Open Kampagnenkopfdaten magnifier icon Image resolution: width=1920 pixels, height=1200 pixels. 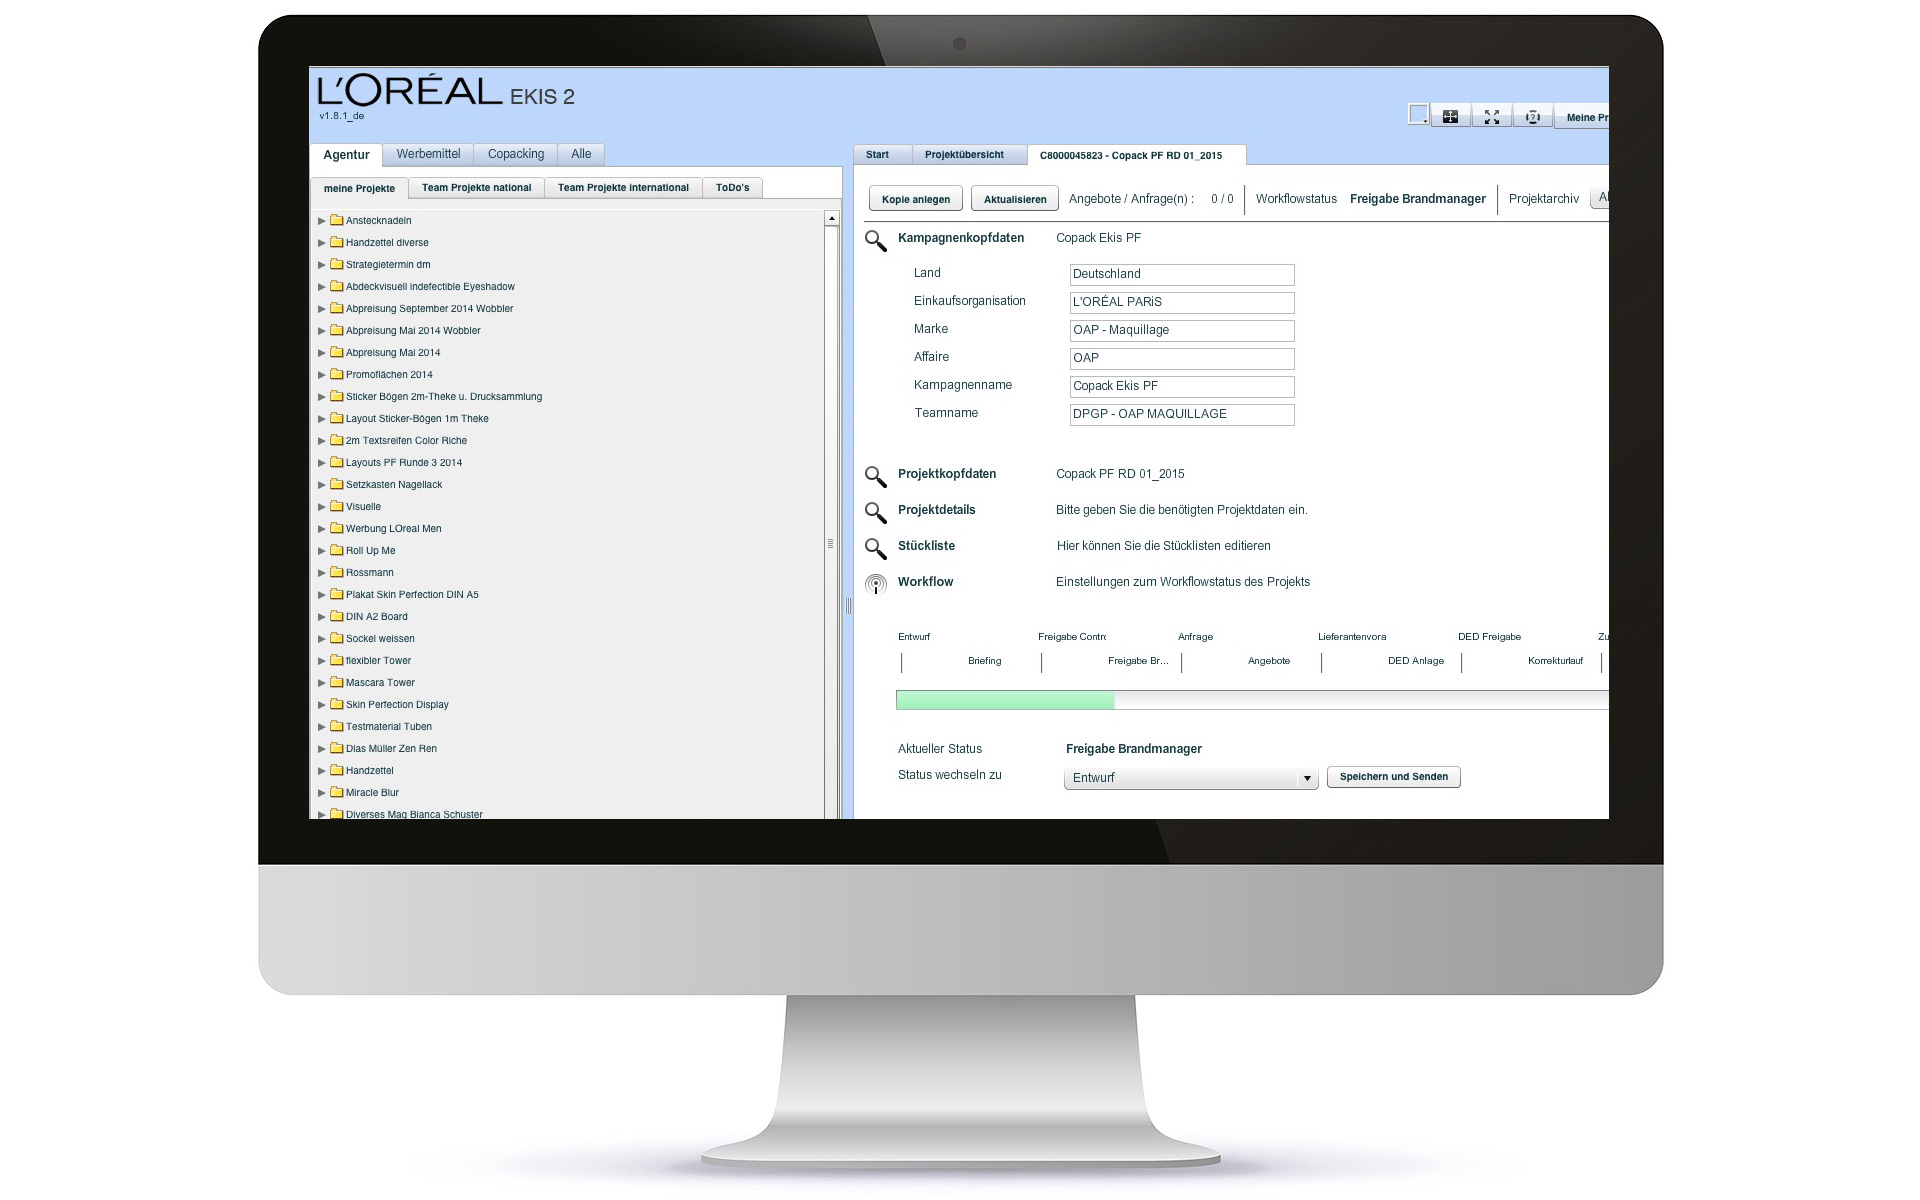[875, 240]
